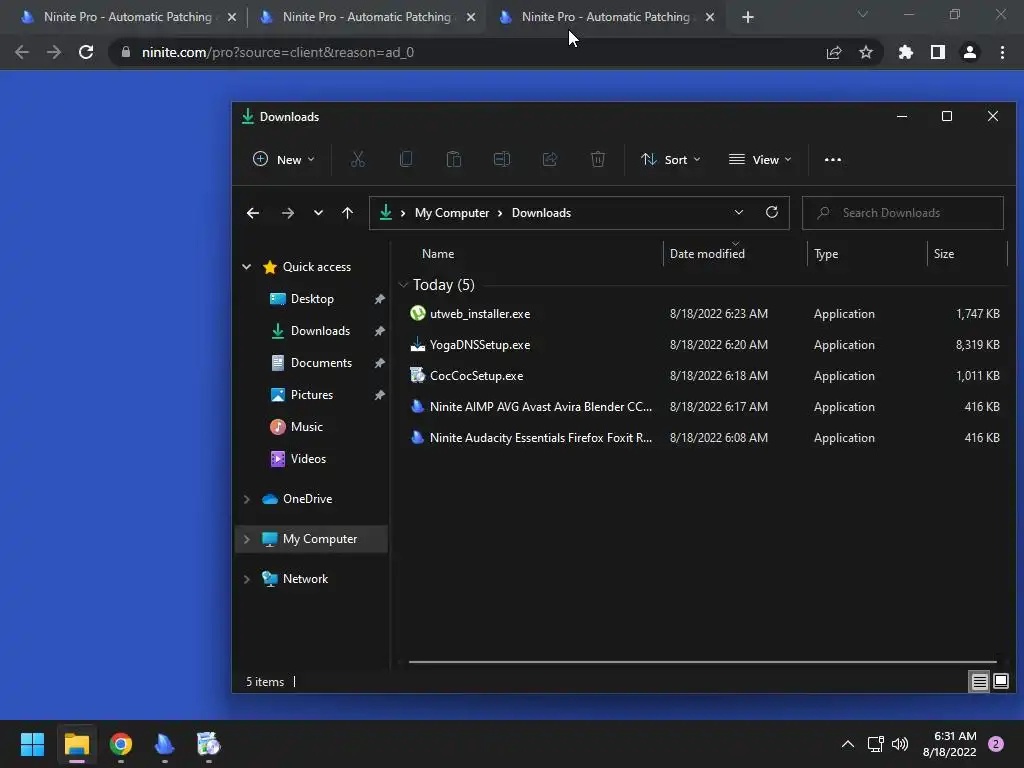Open Chrome three-dot menu
1024x768 pixels.
(x=1002, y=52)
